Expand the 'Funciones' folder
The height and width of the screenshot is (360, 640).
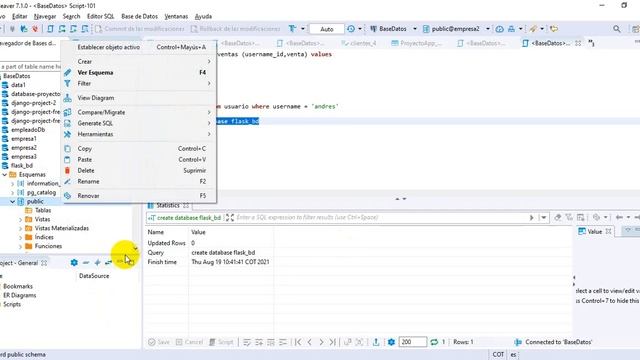[x=20, y=247]
